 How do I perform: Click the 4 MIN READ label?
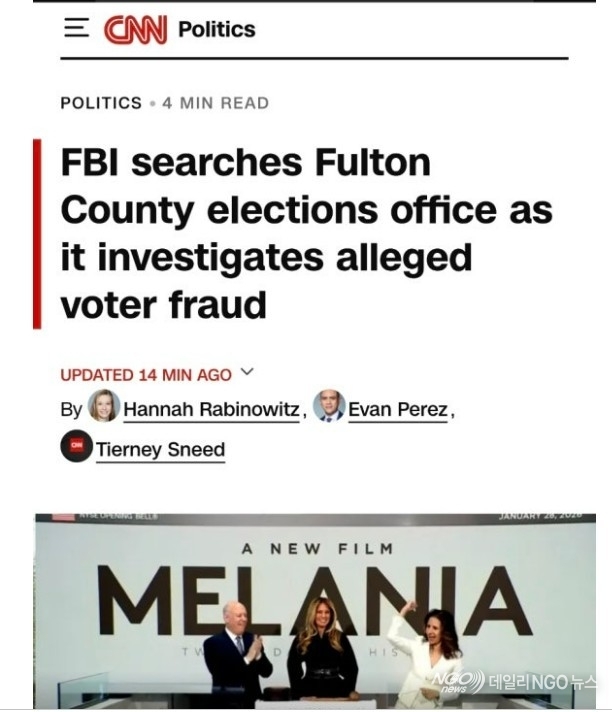click(215, 103)
